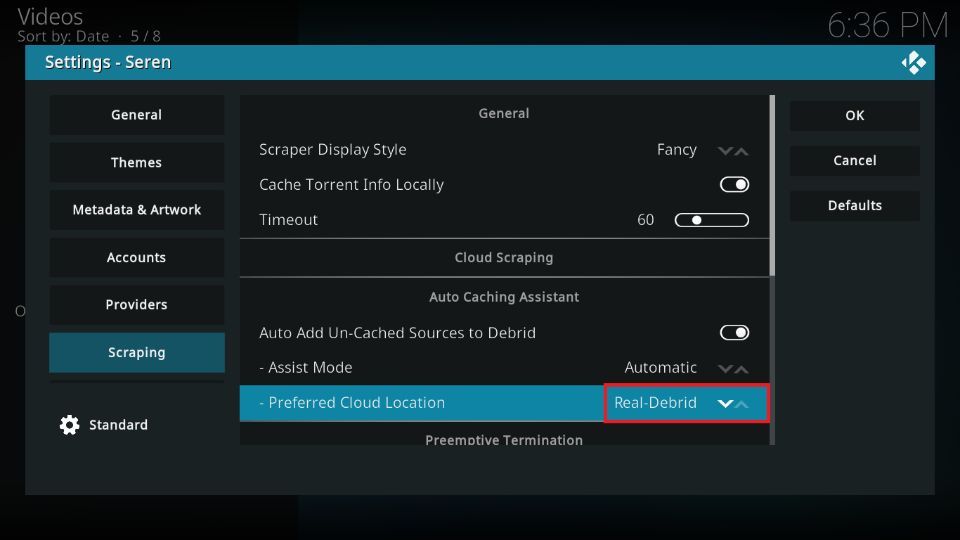Click the Videos heading

coord(50,17)
